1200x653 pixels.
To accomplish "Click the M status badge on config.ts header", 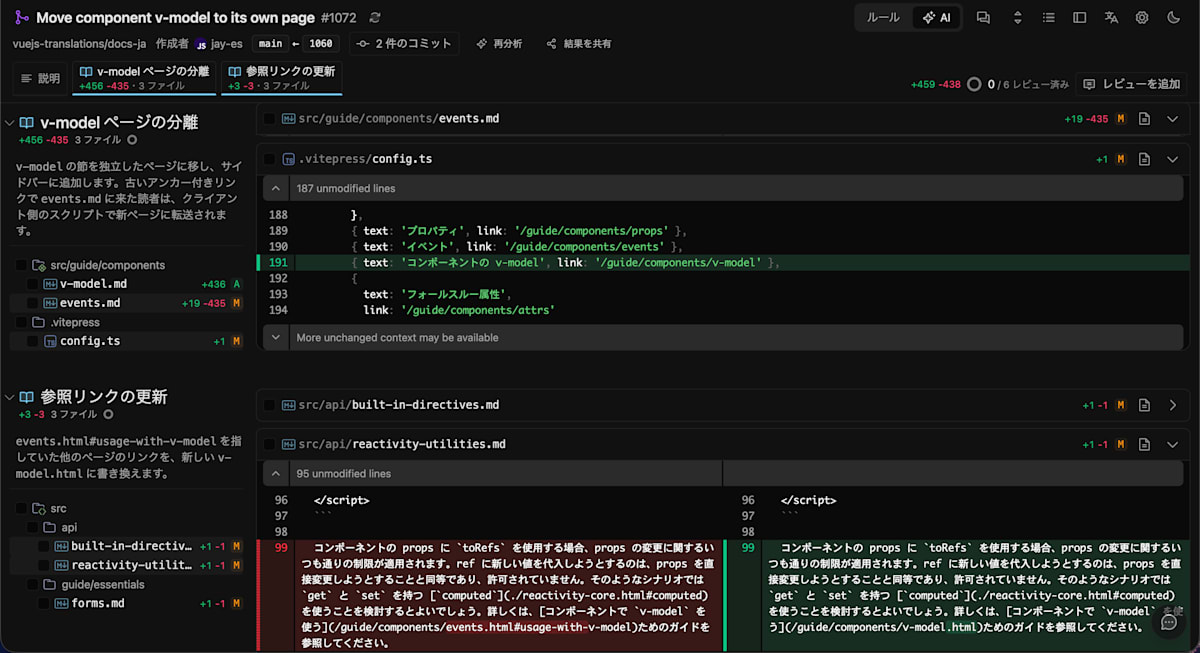I will pos(1120,159).
